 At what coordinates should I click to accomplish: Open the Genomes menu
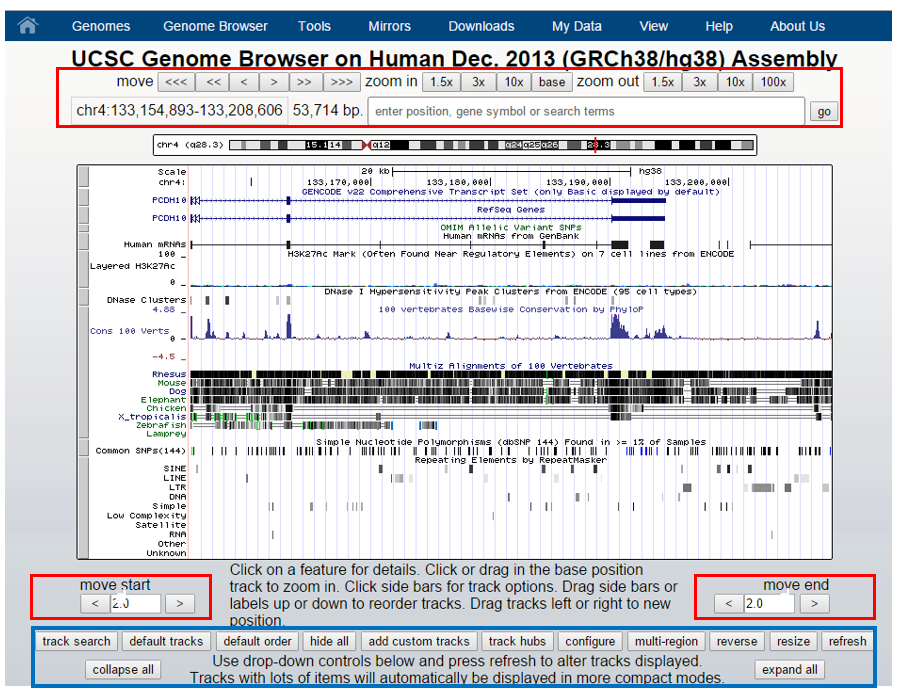coord(101,26)
